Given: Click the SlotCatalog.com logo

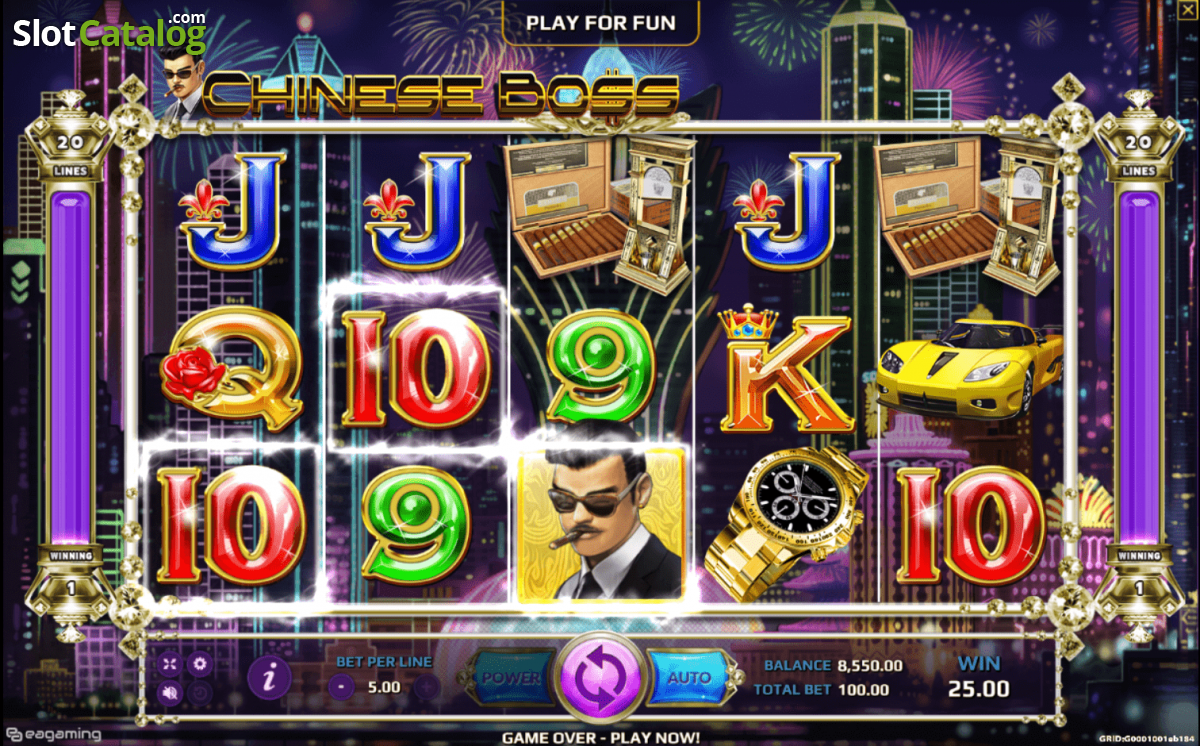Looking at the screenshot, I should (109, 34).
